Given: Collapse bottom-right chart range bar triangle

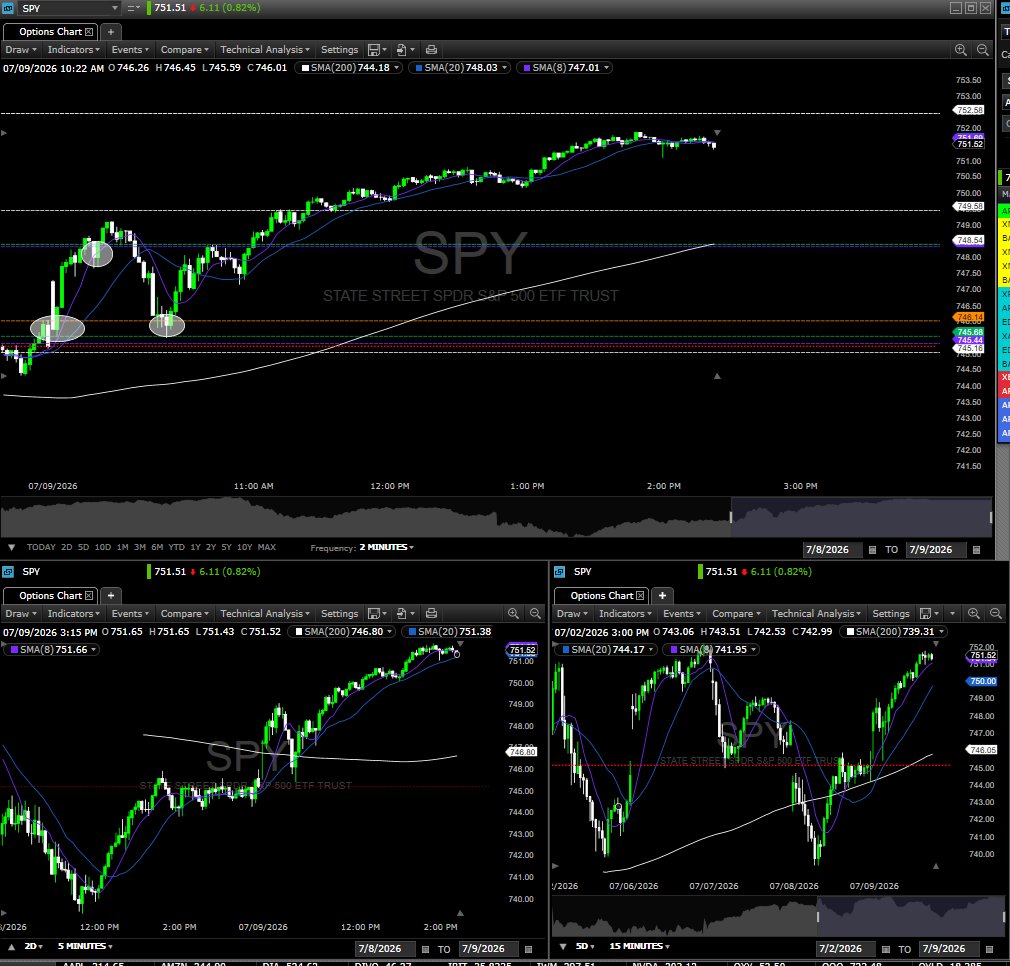Looking at the screenshot, I should (x=563, y=947).
